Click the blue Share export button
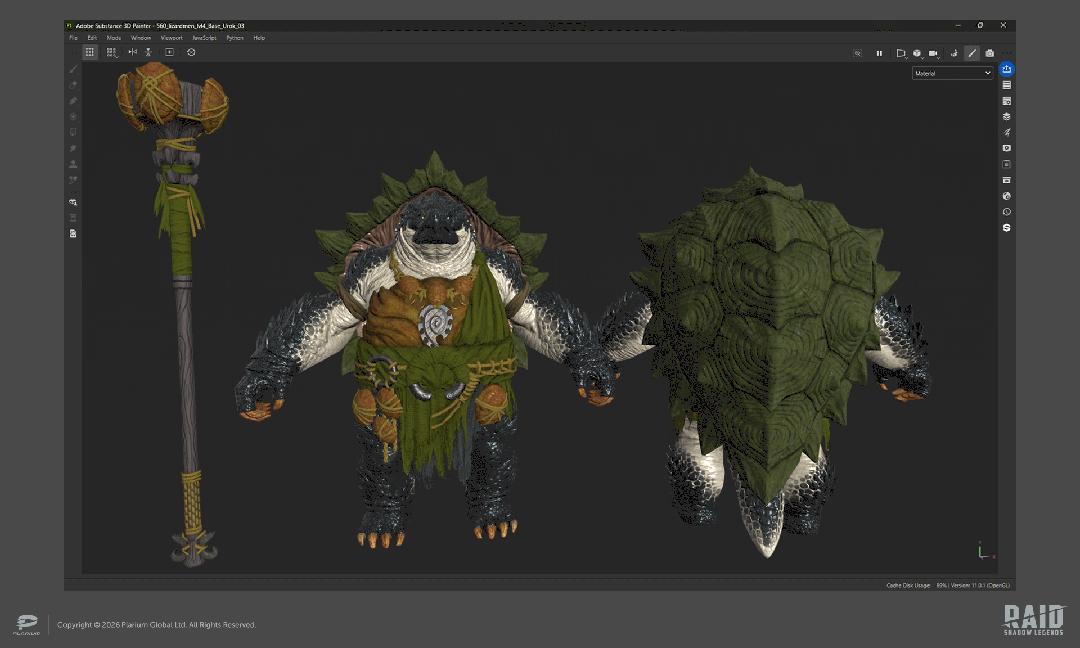The width and height of the screenshot is (1080, 648). tap(1006, 69)
